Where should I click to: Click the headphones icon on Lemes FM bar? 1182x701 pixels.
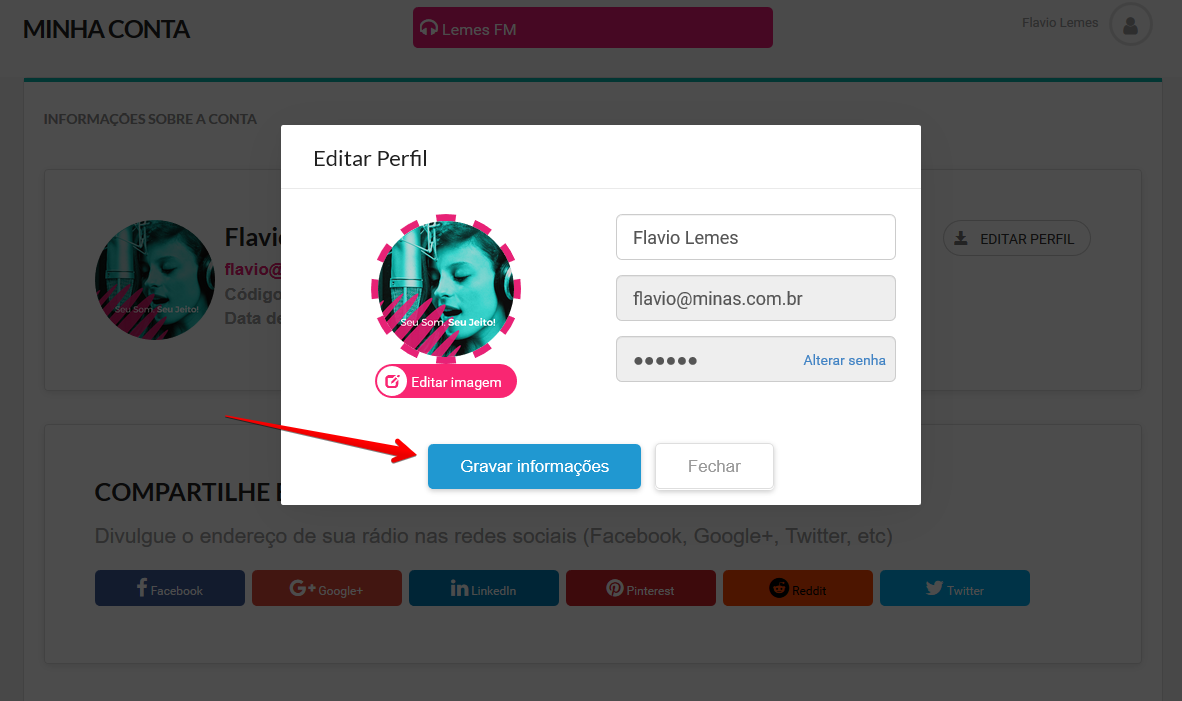[x=429, y=28]
